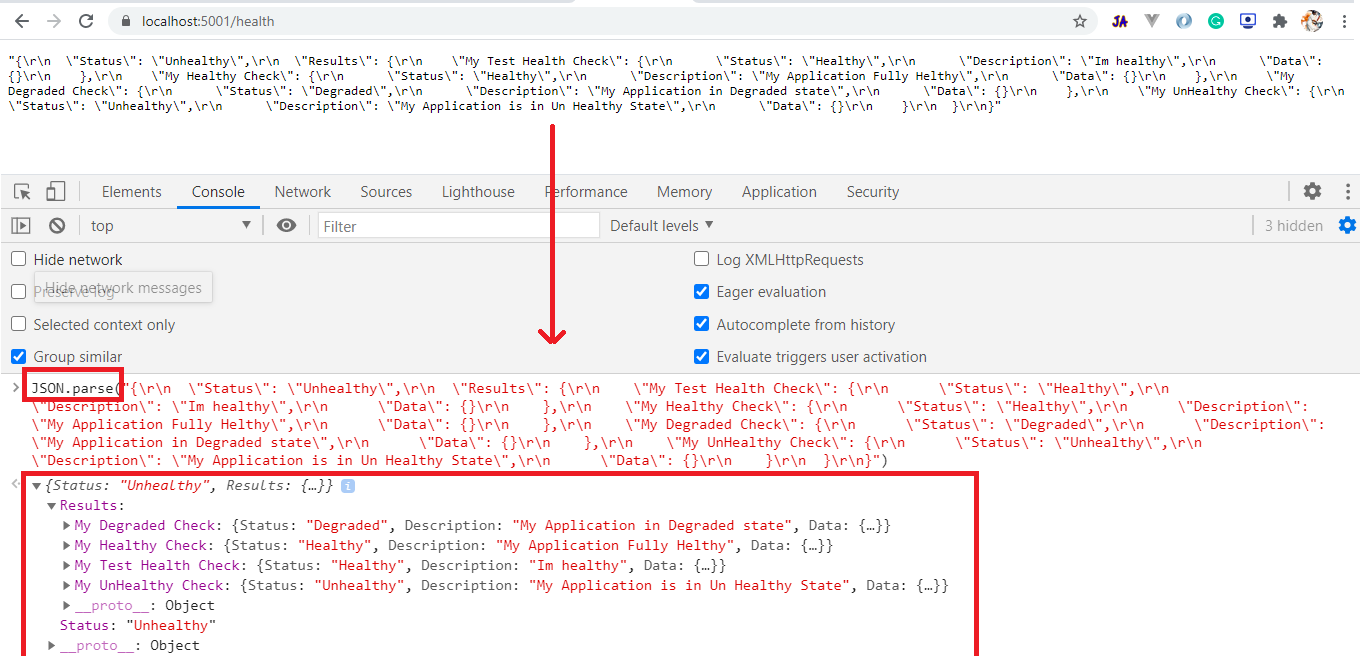
Task: Expand __proto__ under Results
Action: tap(67, 606)
